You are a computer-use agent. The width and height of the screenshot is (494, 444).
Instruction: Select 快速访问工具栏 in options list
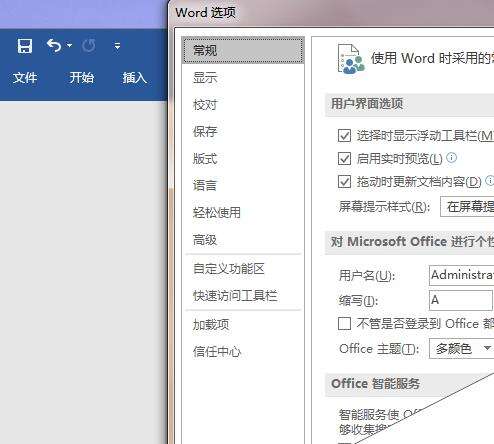243,296
